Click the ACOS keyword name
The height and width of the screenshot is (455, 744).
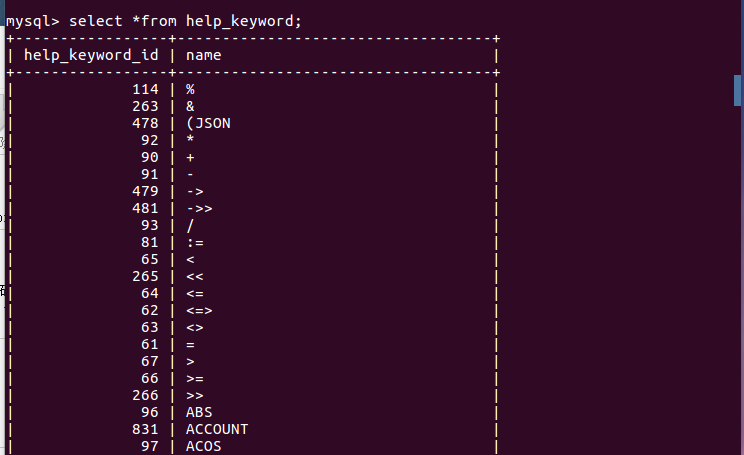pyautogui.click(x=203, y=446)
